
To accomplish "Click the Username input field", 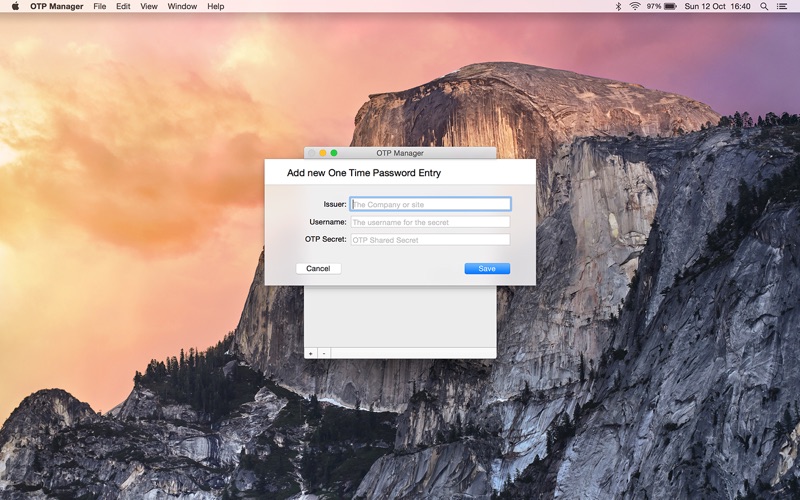I will coord(430,222).
